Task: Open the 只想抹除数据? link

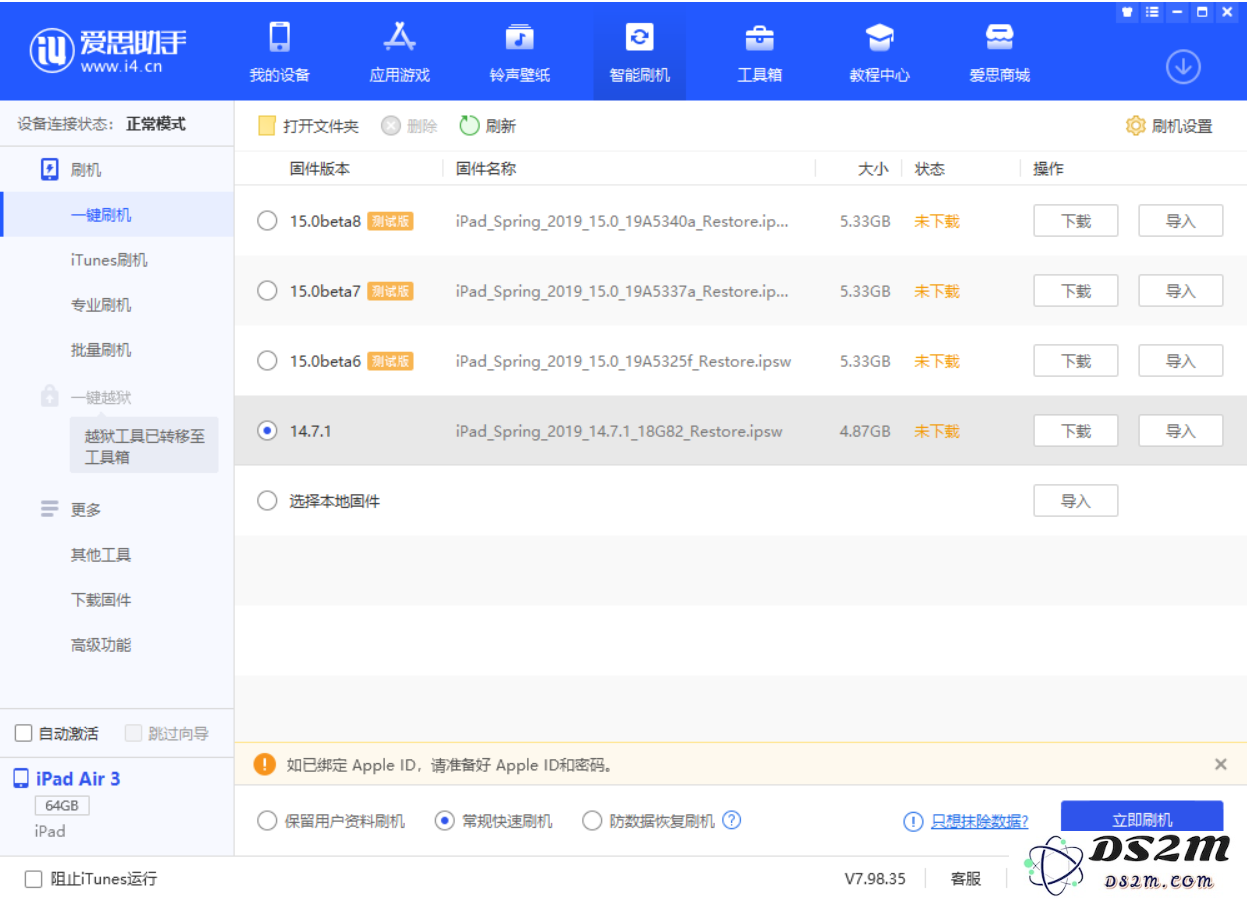Action: pyautogui.click(x=979, y=821)
